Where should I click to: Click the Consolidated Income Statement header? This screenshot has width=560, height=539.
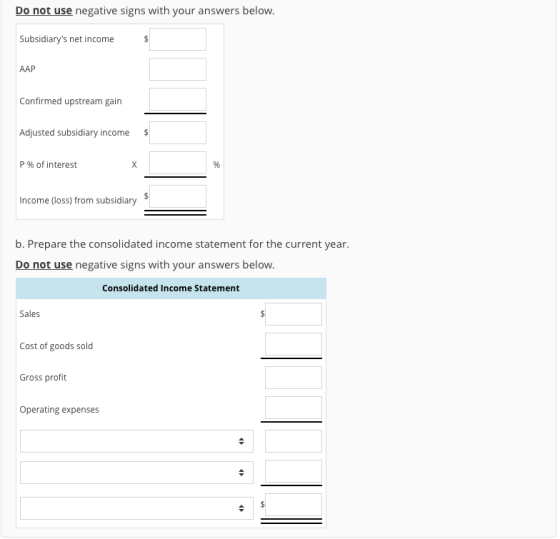pyautogui.click(x=171, y=289)
